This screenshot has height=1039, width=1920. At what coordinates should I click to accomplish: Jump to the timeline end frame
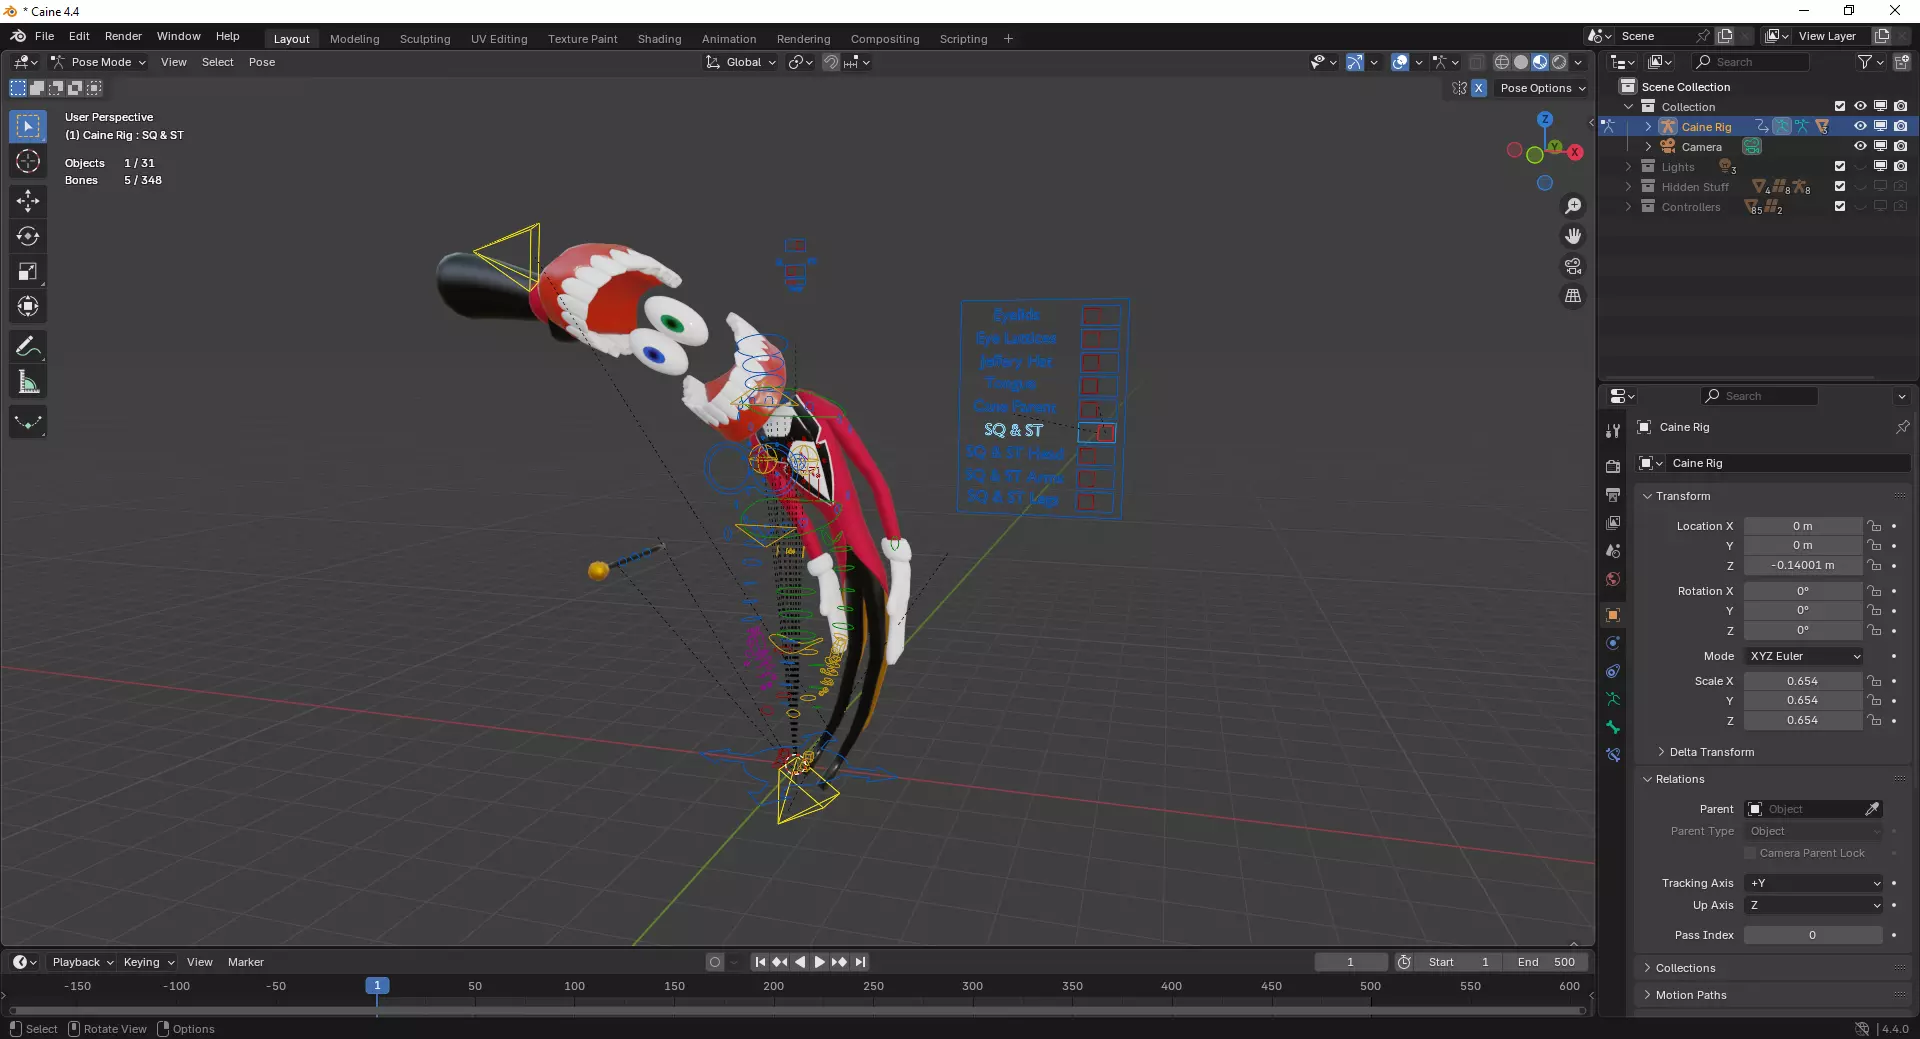pos(860,962)
